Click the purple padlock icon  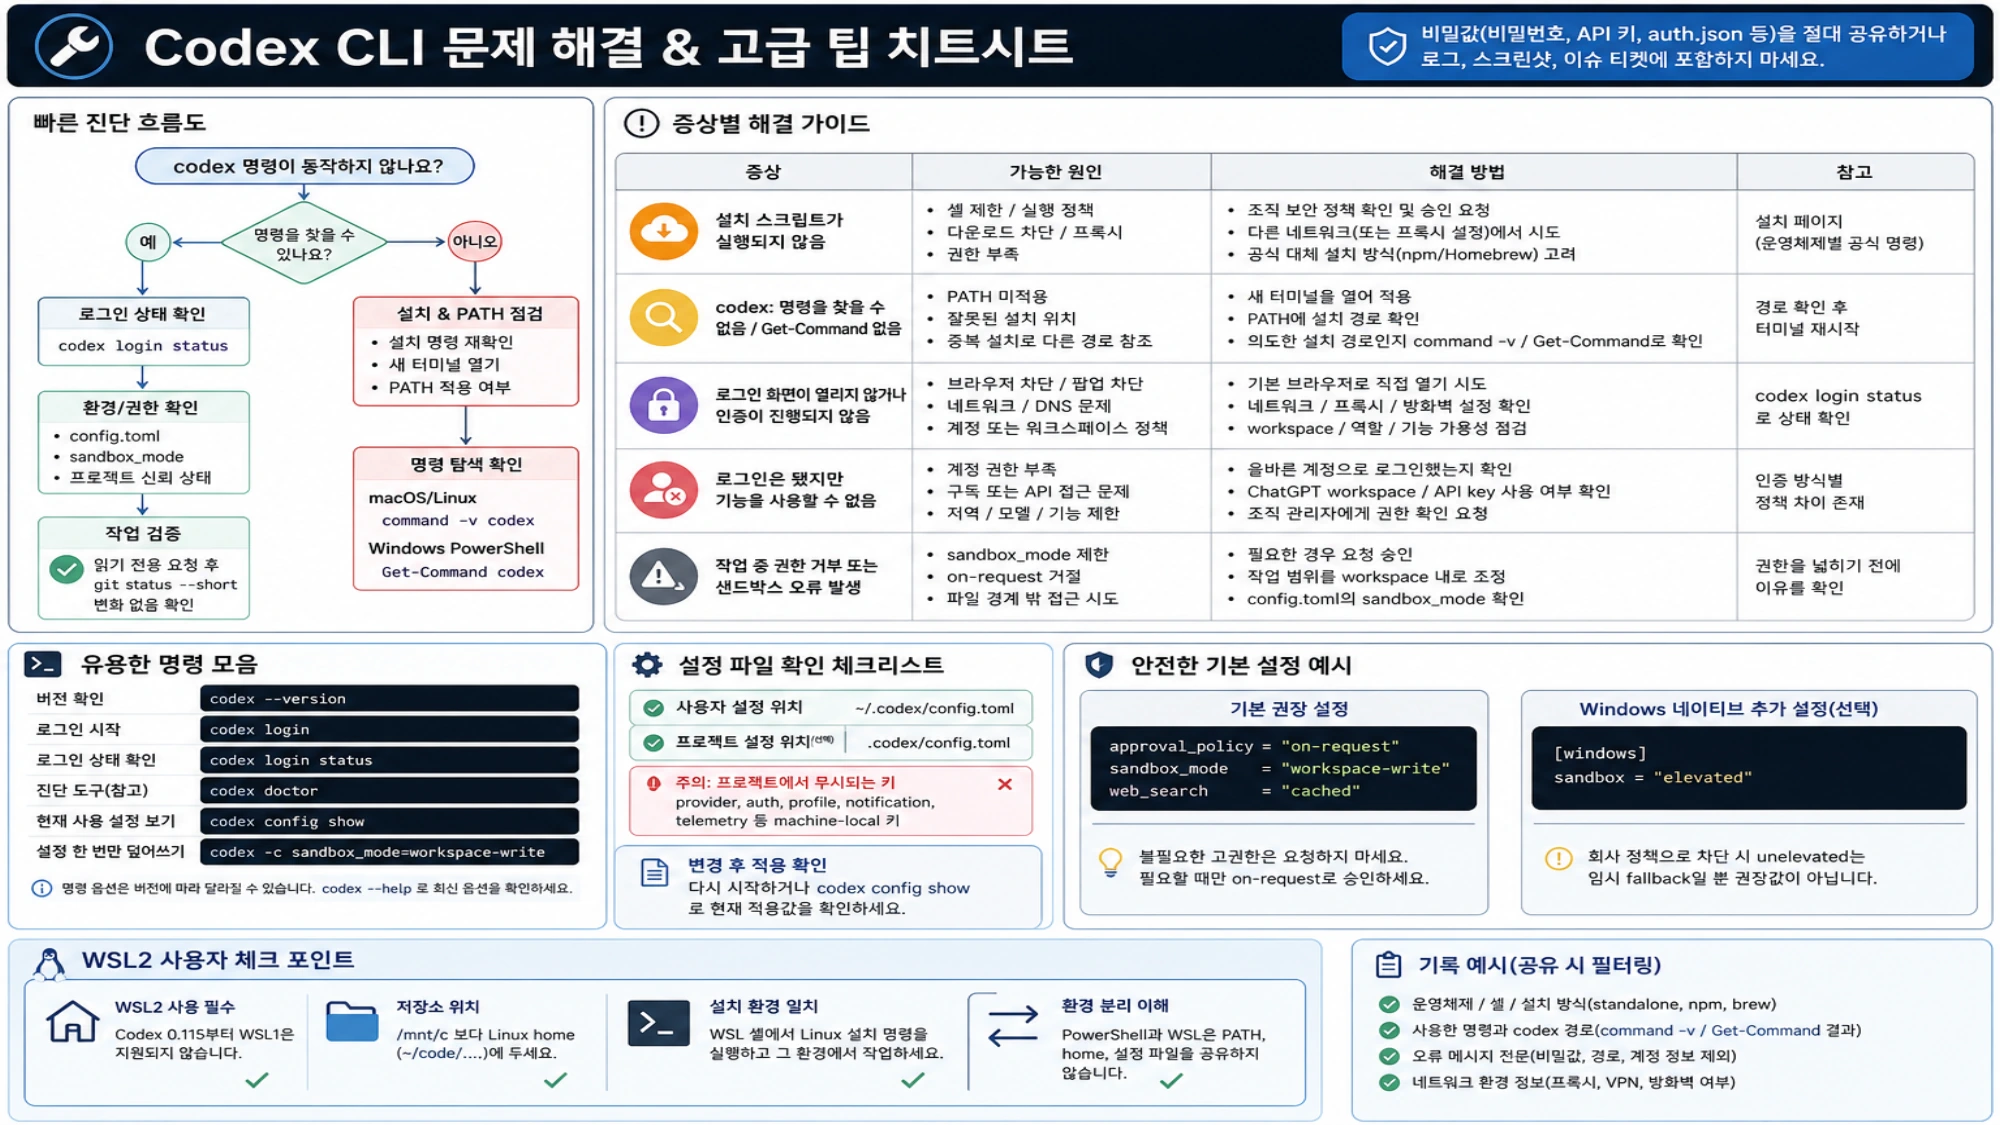click(663, 405)
